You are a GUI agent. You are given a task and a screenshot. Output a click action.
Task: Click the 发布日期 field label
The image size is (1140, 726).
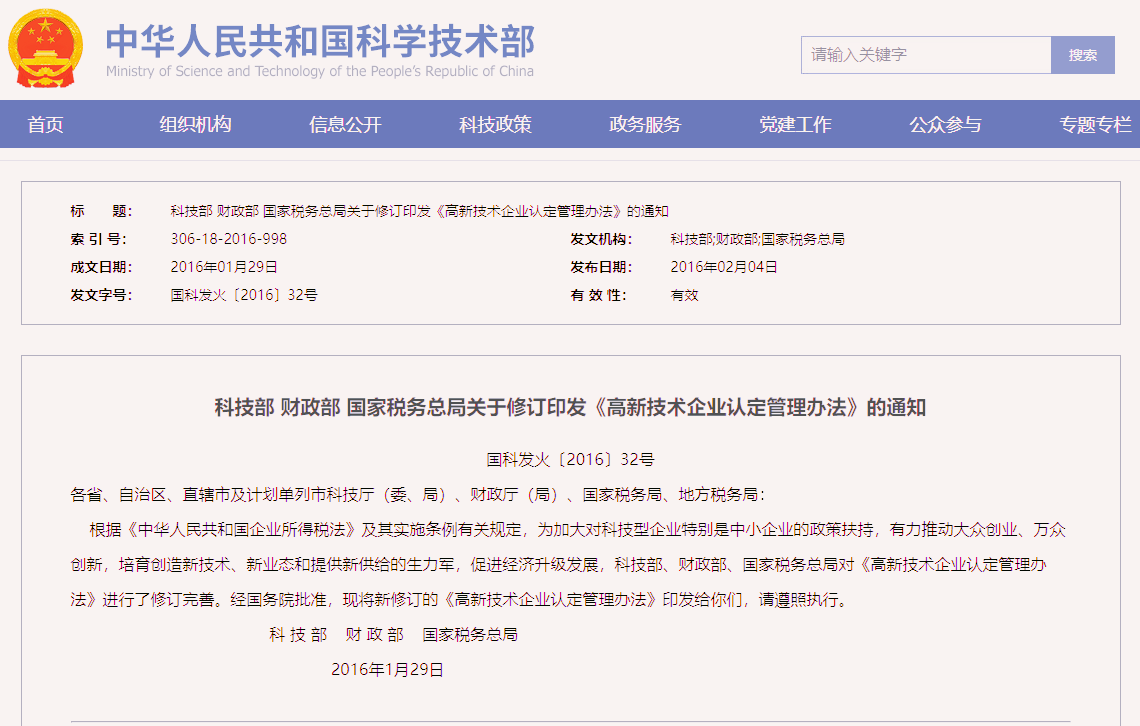(601, 267)
